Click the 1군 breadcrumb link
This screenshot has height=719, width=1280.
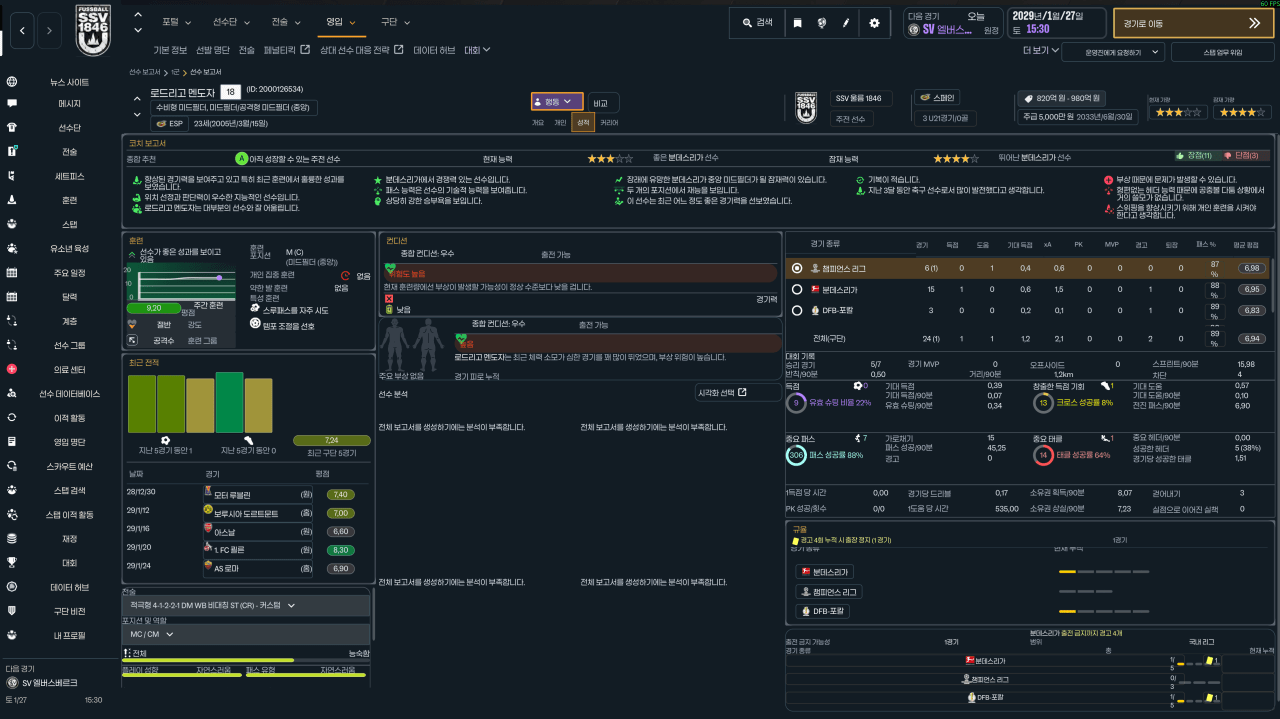click(x=176, y=72)
